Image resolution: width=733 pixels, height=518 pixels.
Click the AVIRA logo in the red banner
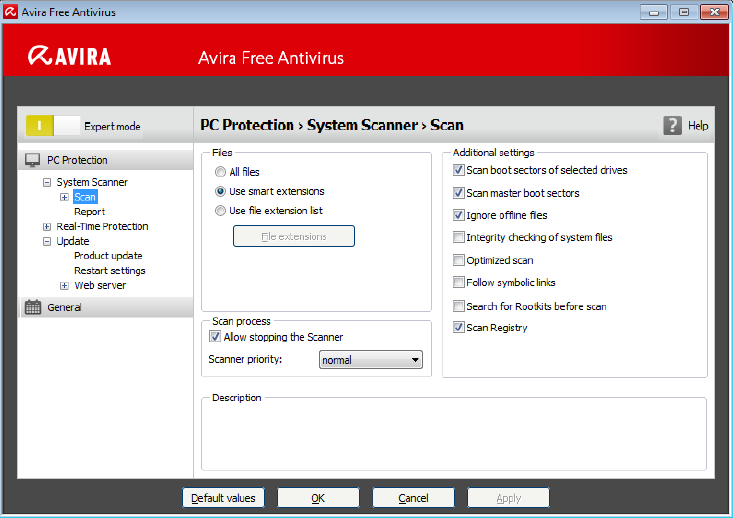pos(69,56)
